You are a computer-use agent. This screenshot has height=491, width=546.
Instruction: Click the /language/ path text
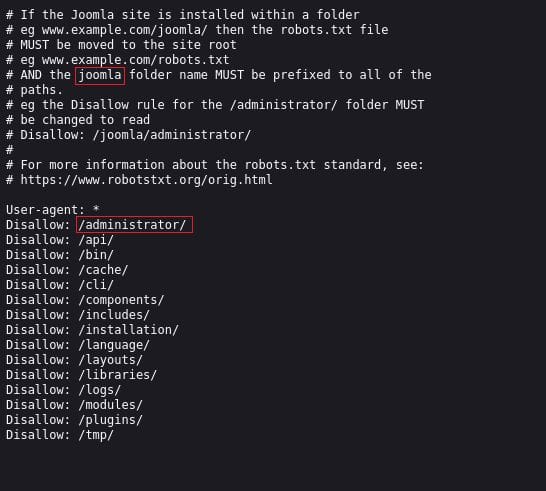click(114, 345)
